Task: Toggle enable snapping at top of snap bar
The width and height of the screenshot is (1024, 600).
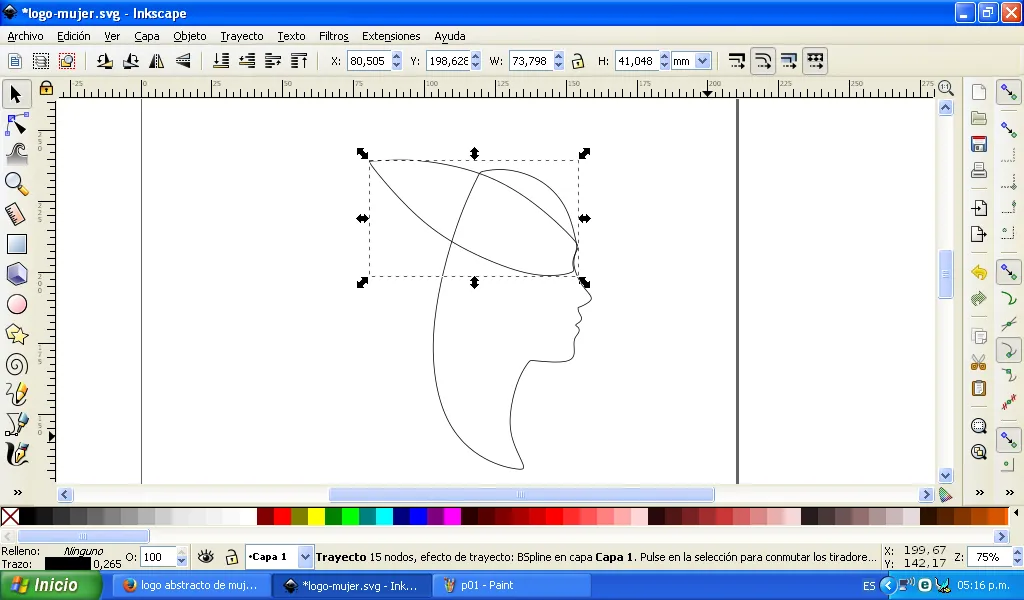Action: pyautogui.click(x=1009, y=93)
